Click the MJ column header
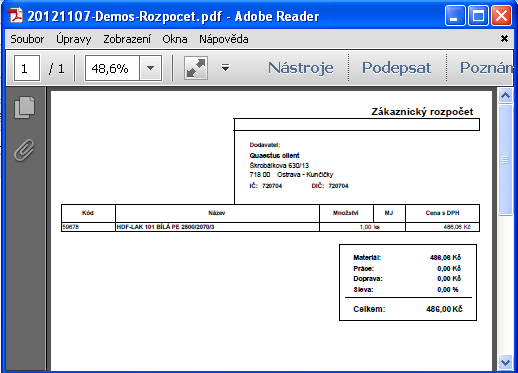The width and height of the screenshot is (518, 373). click(x=389, y=213)
